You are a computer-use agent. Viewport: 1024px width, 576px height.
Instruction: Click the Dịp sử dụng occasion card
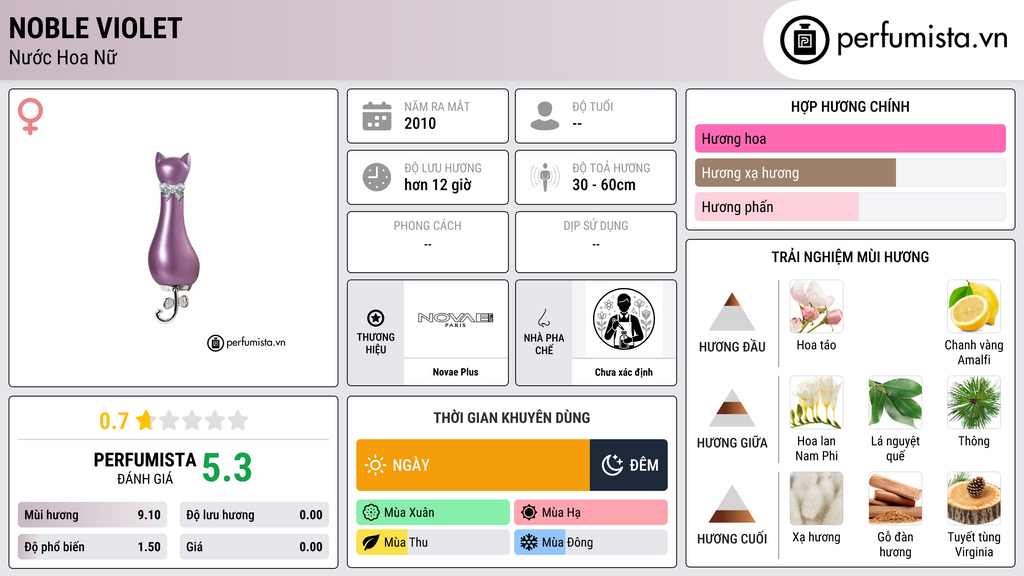[596, 242]
